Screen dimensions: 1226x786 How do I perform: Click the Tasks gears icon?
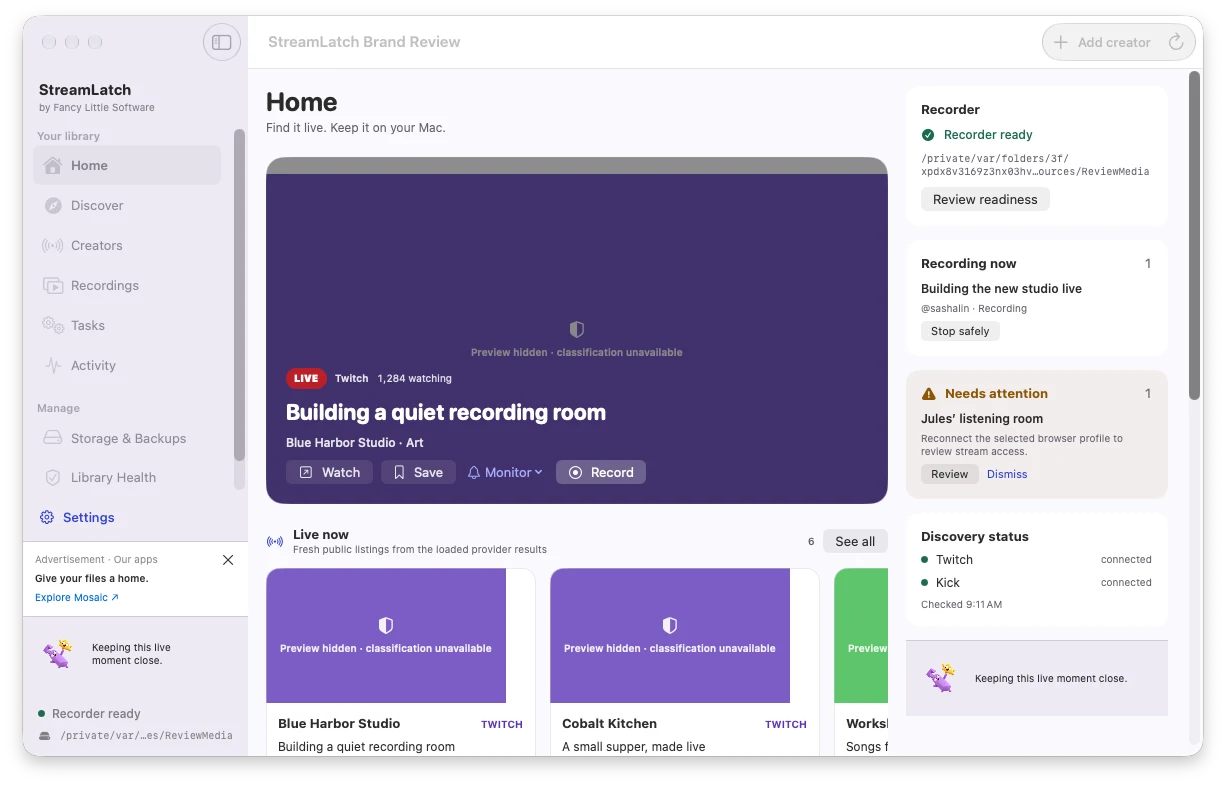53,325
